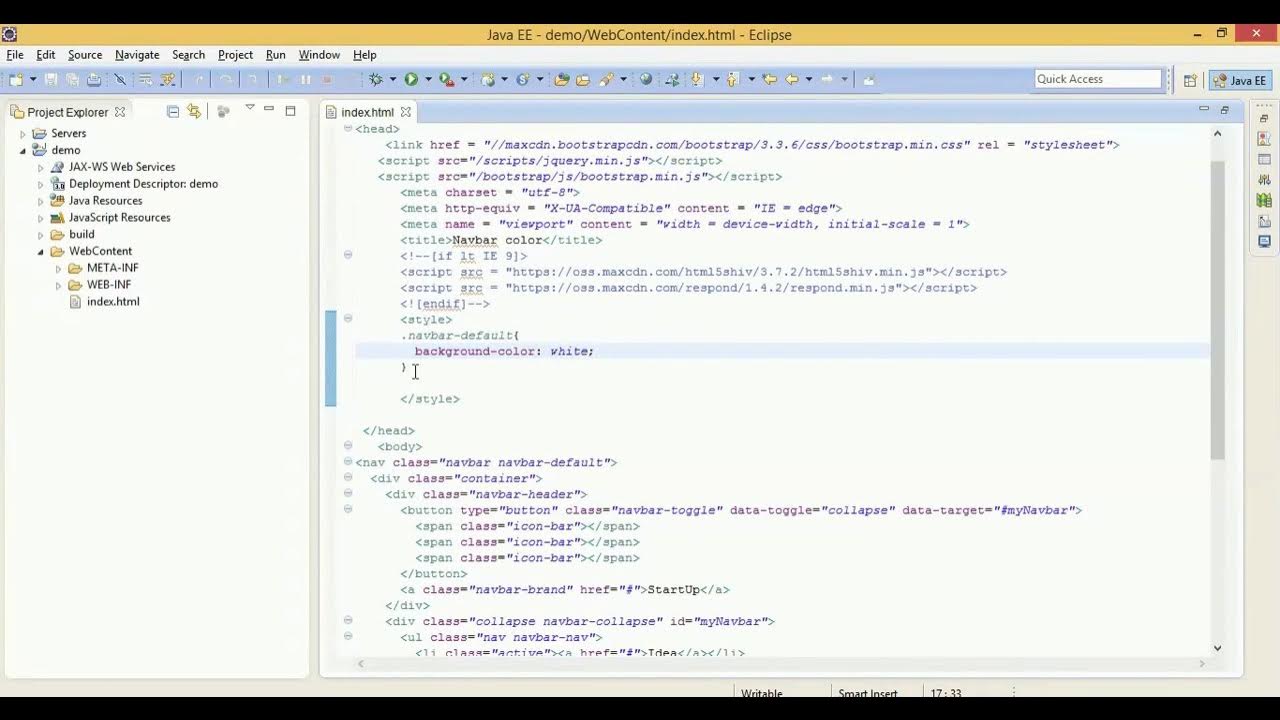The image size is (1280, 720).
Task: Click the green Run button icon
Action: pos(411,79)
